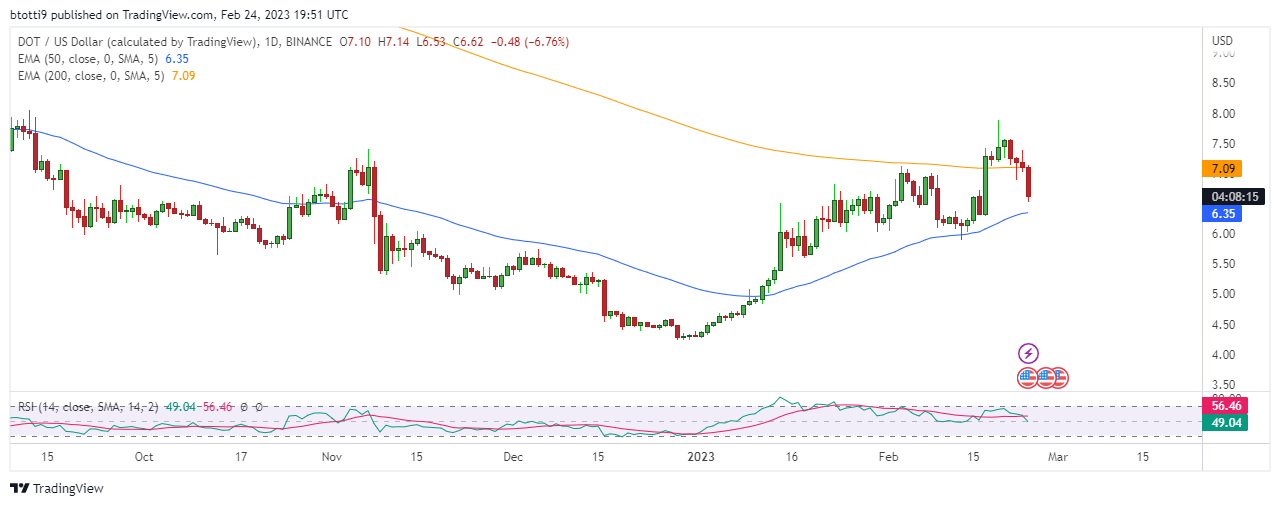The image size is (1280, 506).
Task: Click the 56.46 value in RSI legend
Action: (220, 407)
